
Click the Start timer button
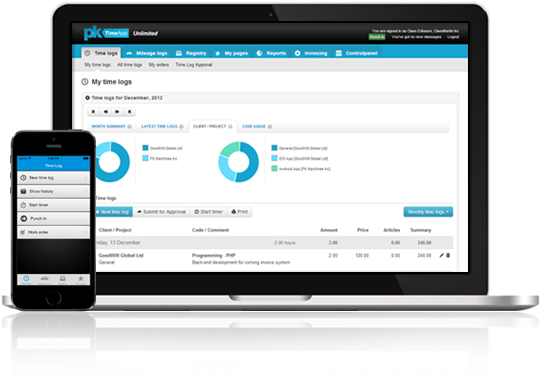209,212
